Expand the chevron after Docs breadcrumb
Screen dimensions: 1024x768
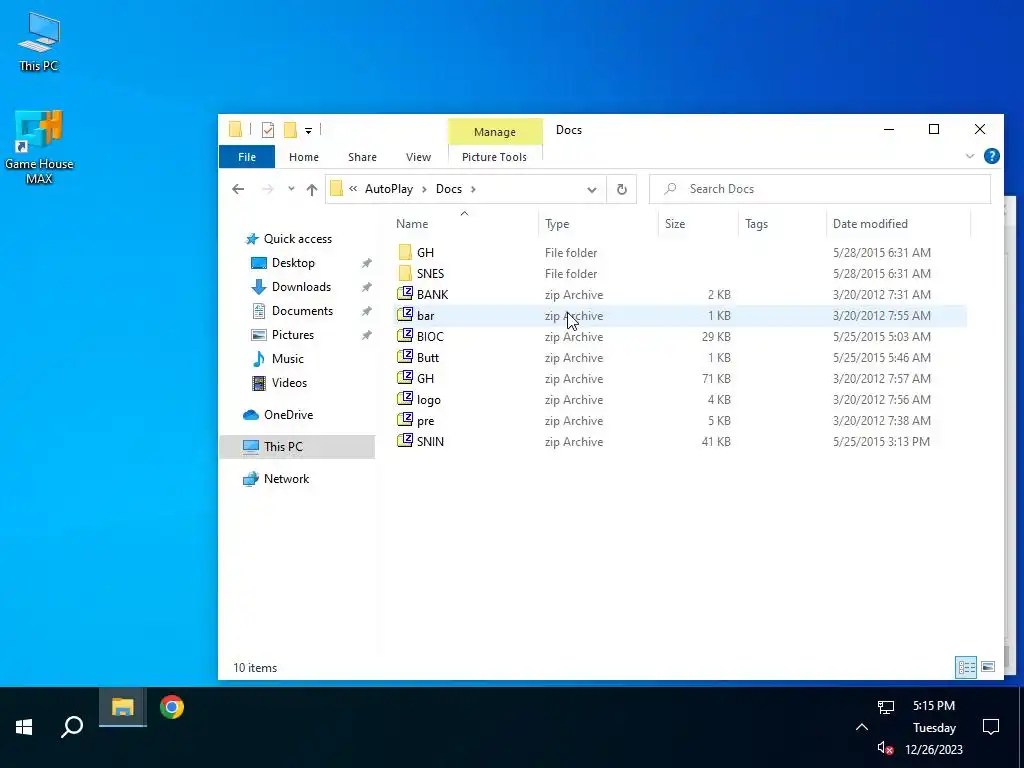(473, 189)
